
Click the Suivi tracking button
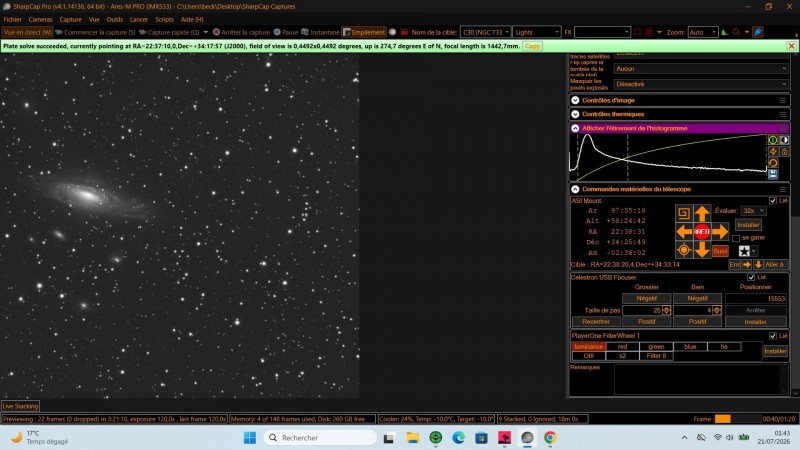[x=720, y=251]
